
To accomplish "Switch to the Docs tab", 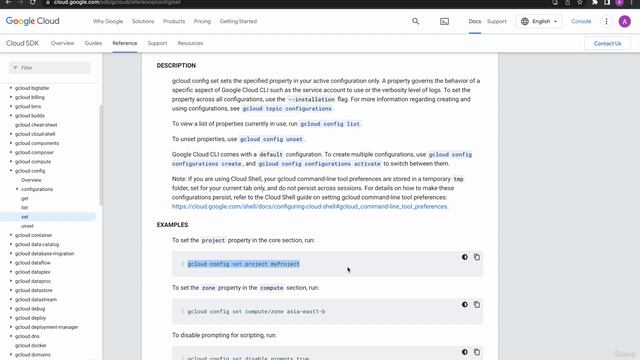I will click(475, 21).
